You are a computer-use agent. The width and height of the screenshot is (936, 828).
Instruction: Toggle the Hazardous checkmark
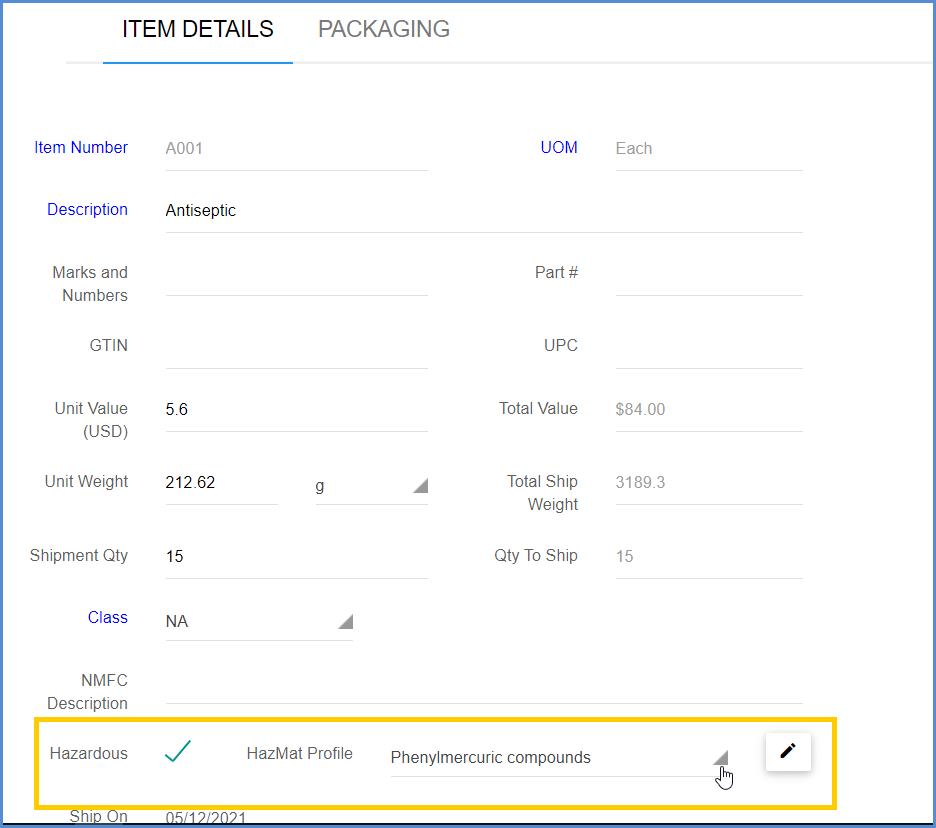pyautogui.click(x=177, y=752)
